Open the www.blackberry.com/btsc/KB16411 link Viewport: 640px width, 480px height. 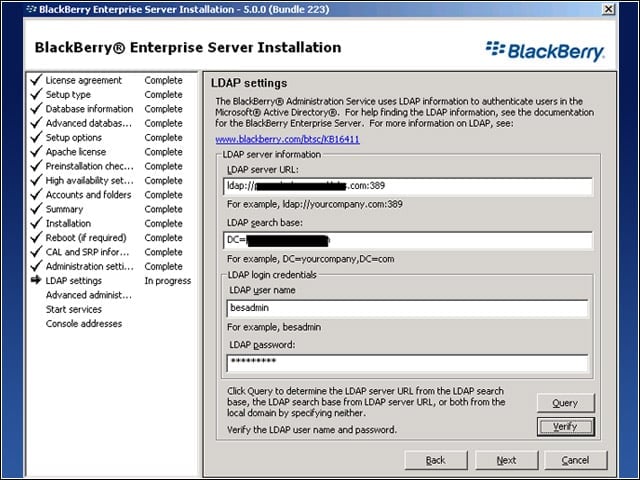[287, 139]
